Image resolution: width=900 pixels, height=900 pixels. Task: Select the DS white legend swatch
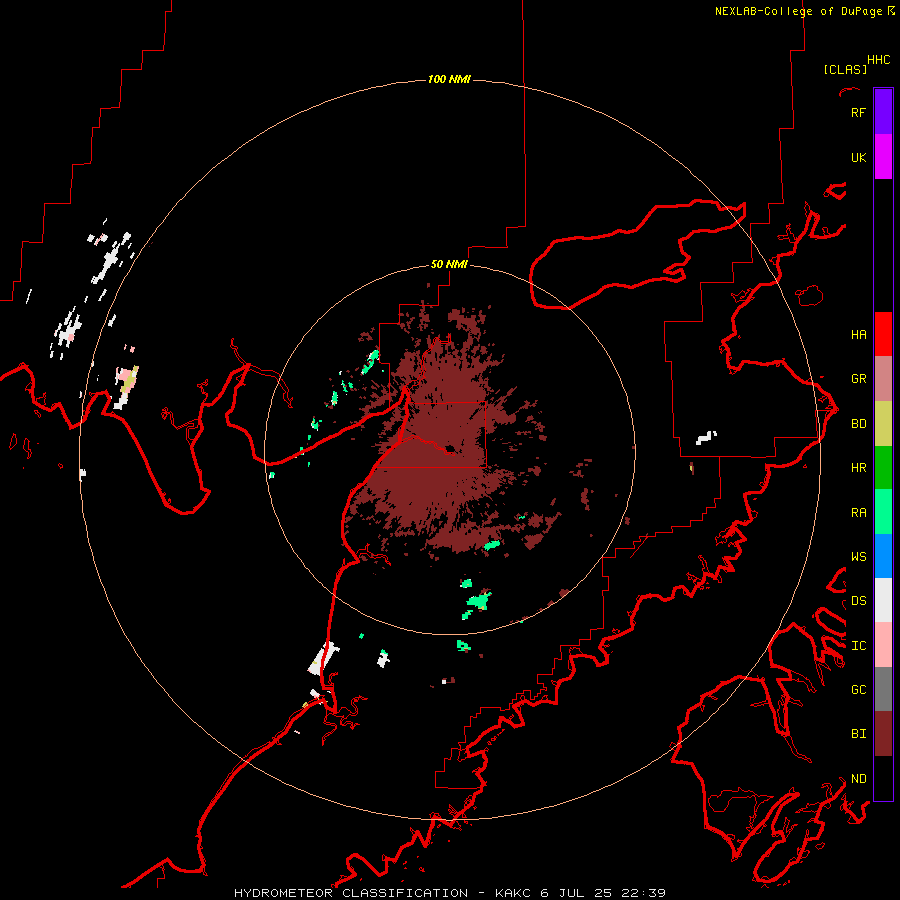point(883,600)
